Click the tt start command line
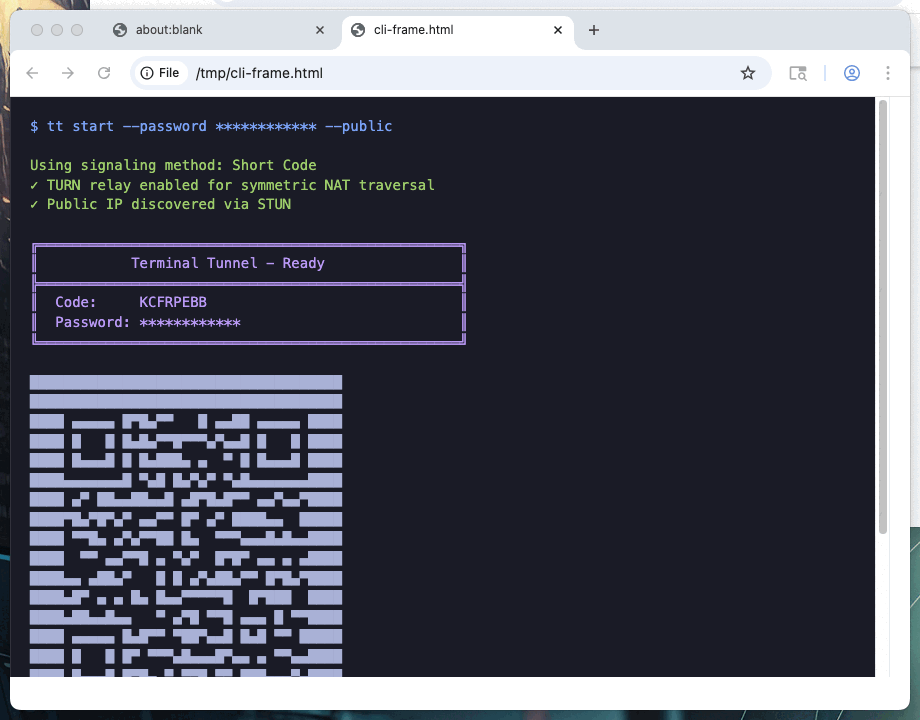The height and width of the screenshot is (720, 920). tap(211, 126)
